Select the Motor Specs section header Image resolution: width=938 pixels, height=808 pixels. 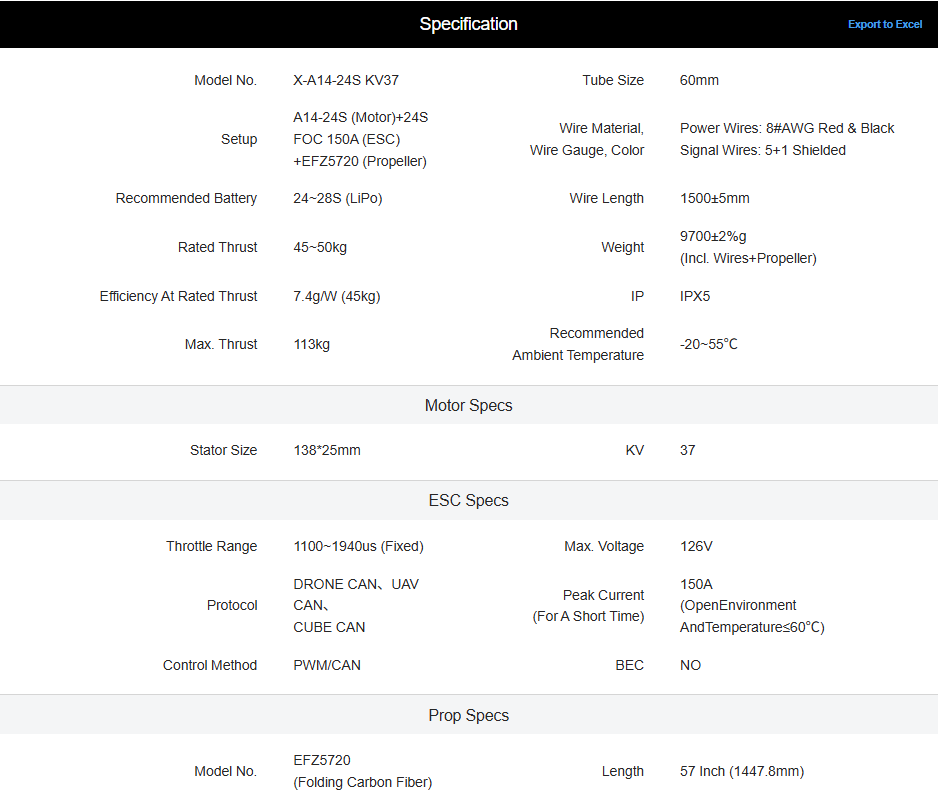[468, 405]
